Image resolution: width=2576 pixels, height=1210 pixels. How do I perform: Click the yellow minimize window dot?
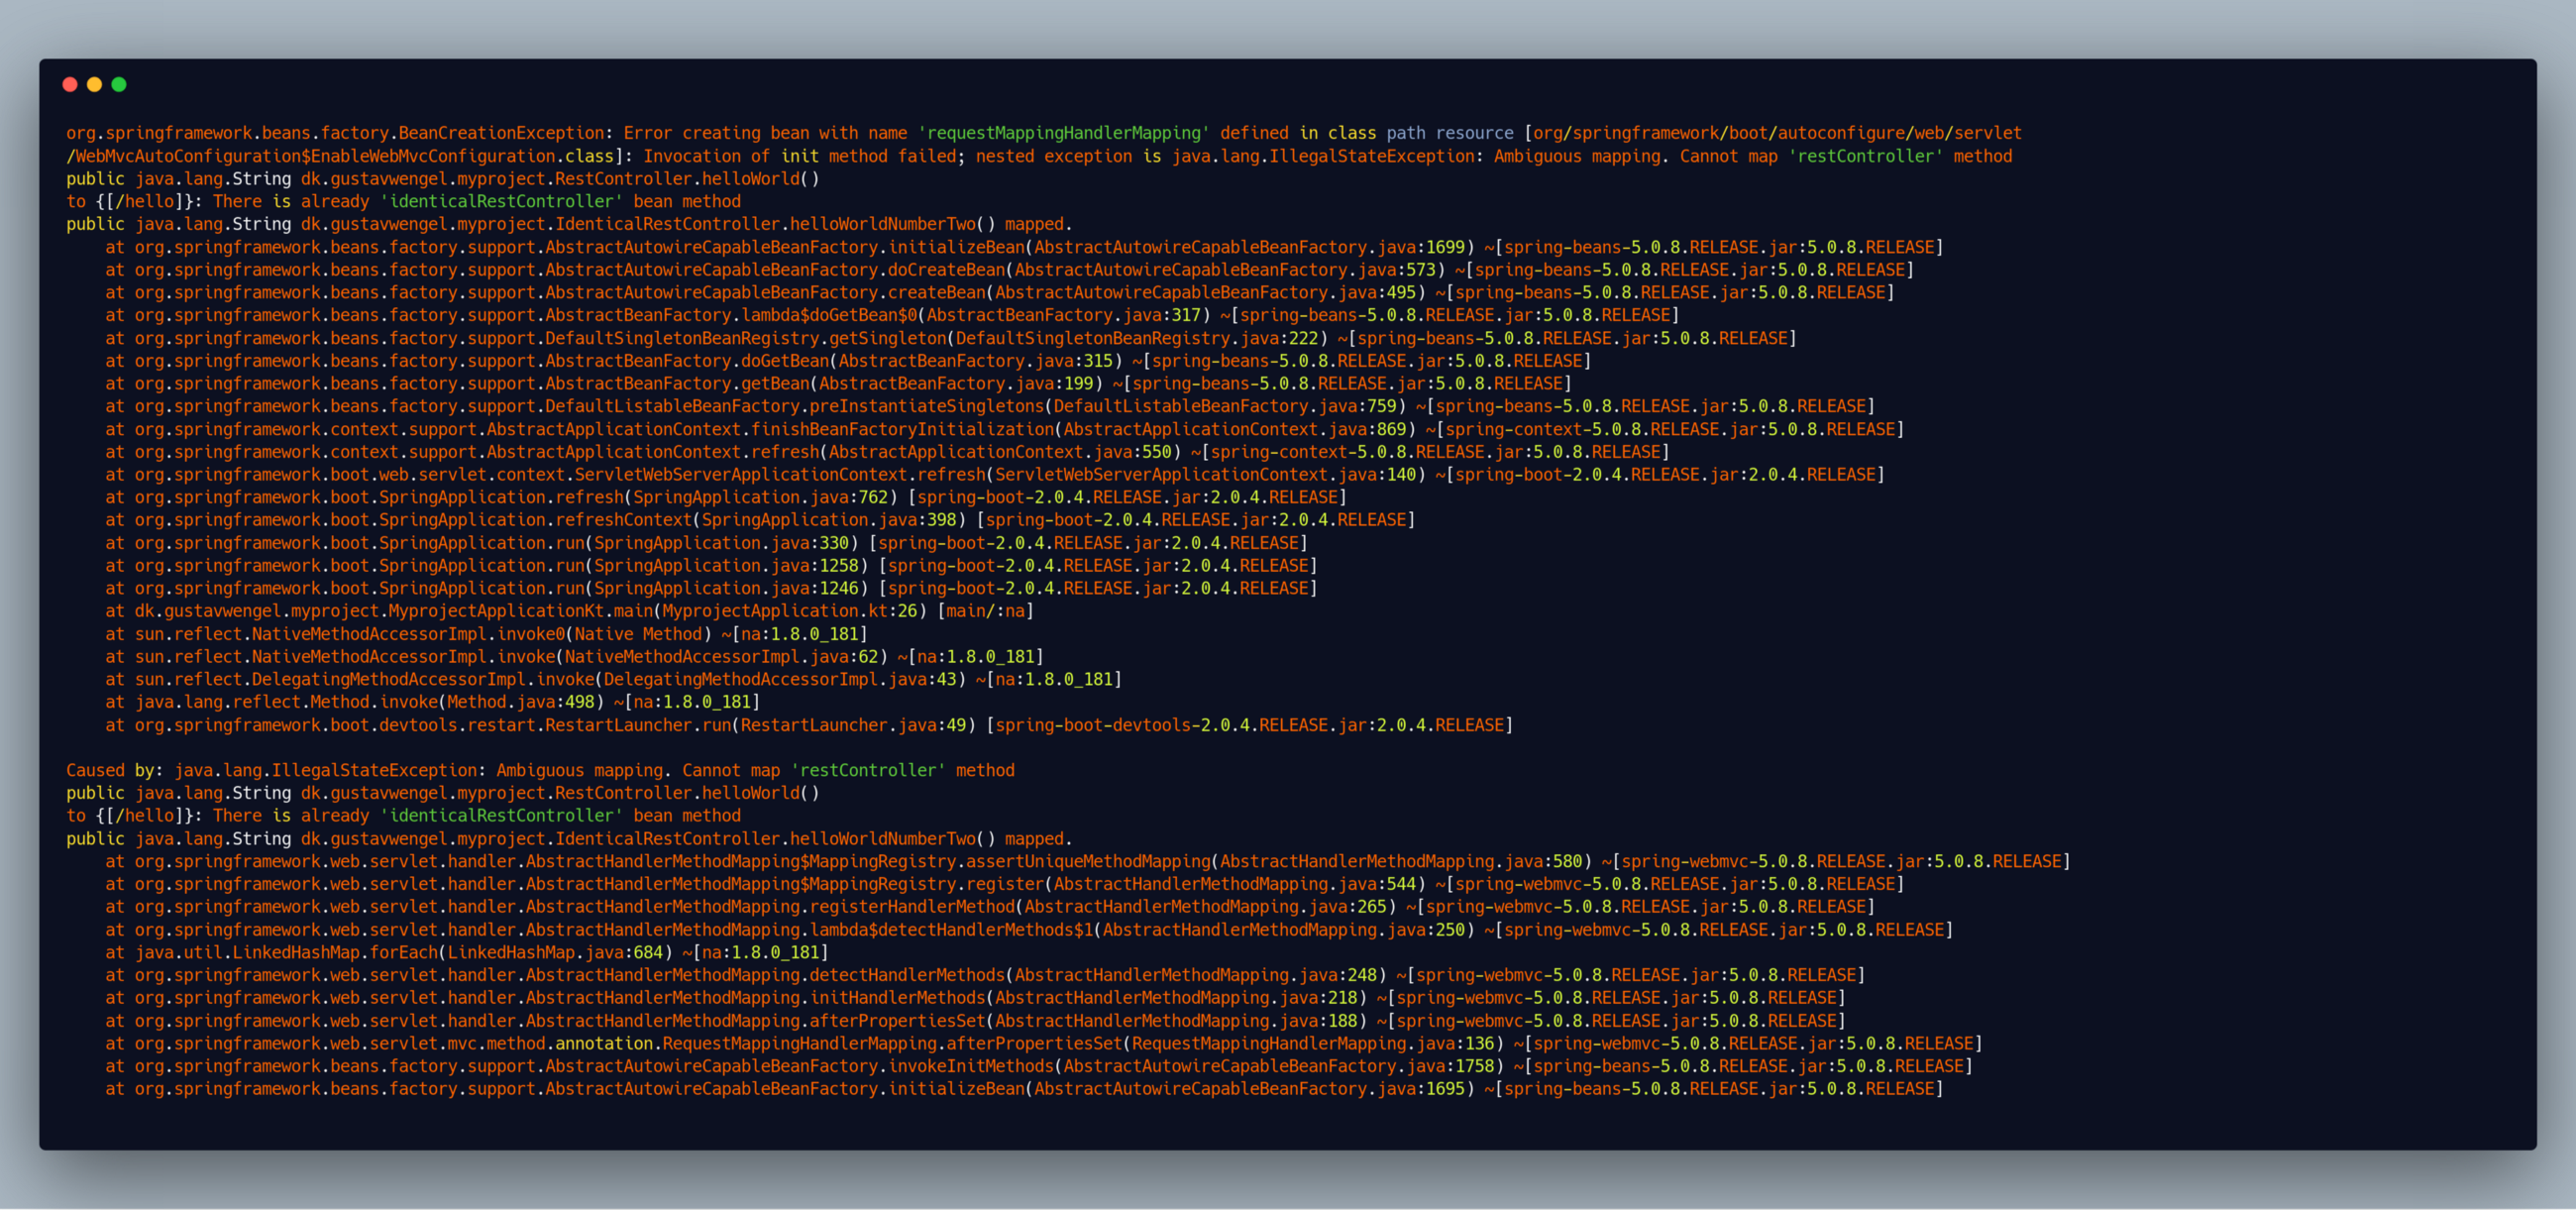[x=94, y=85]
